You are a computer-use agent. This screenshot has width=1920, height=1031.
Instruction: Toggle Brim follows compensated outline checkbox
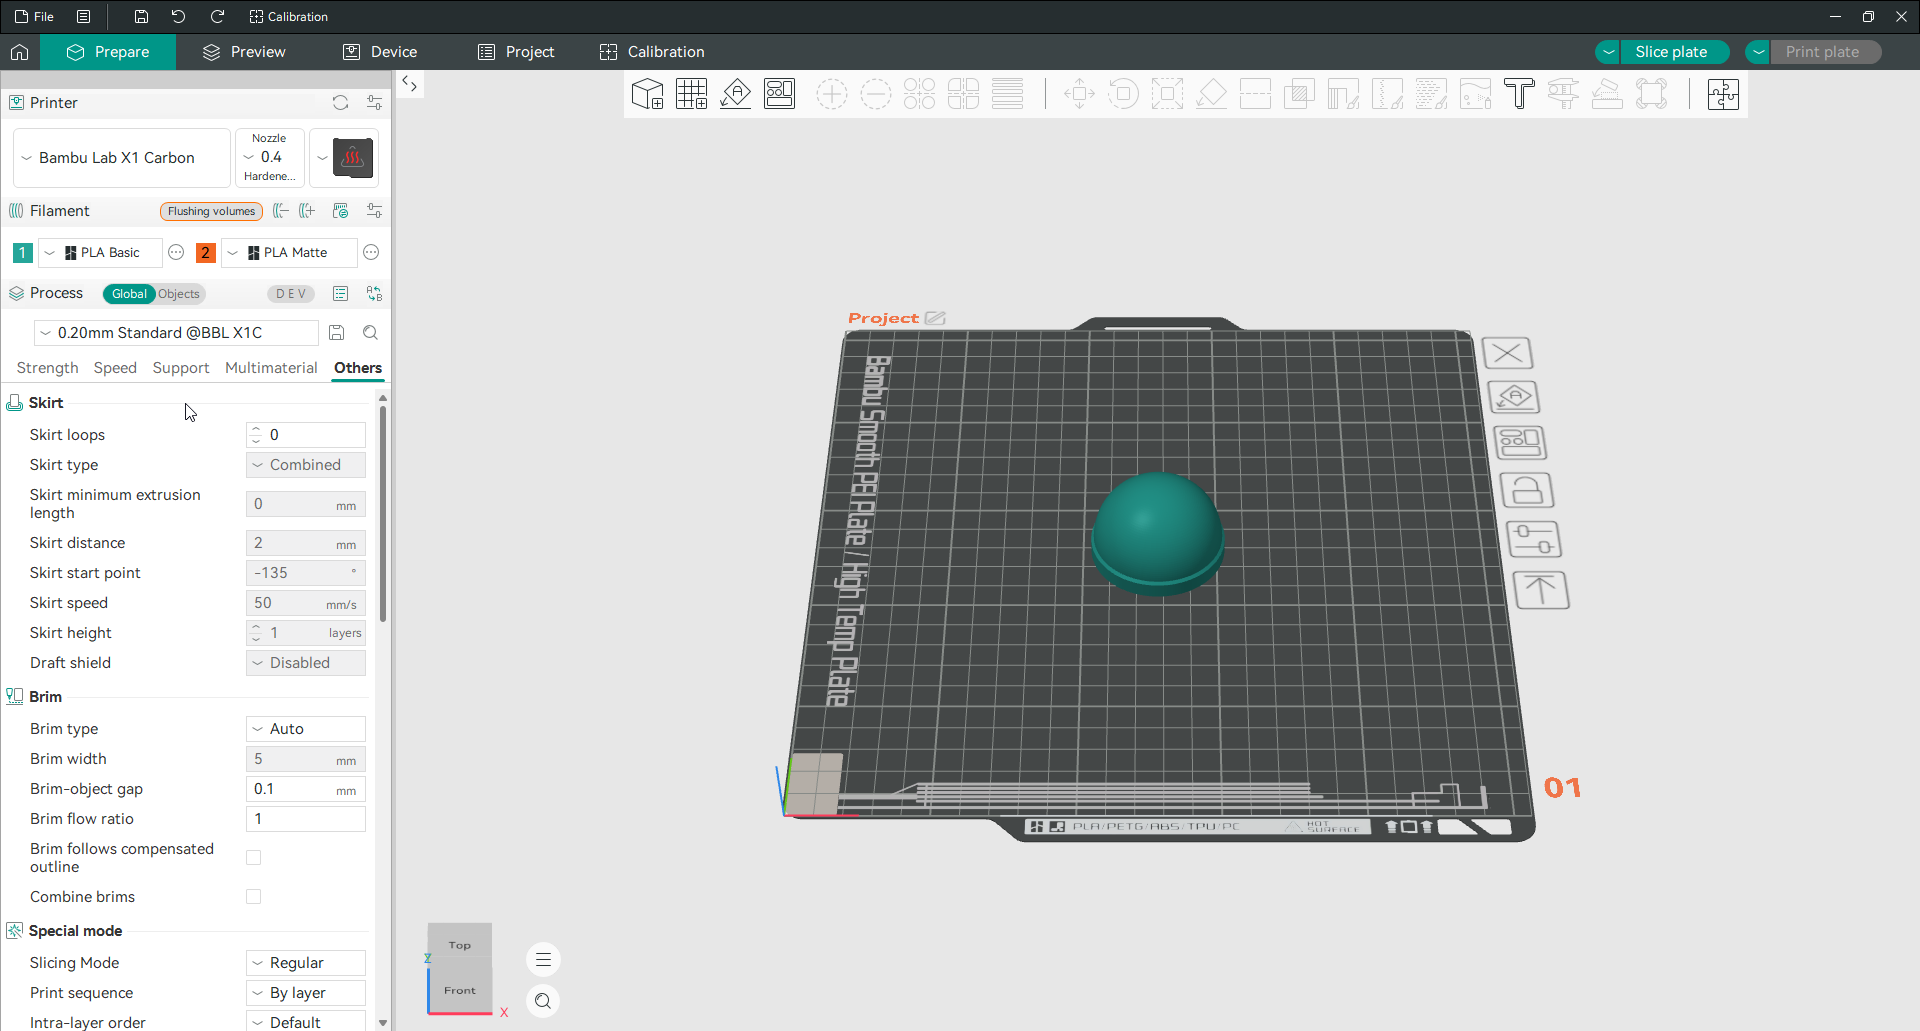click(x=254, y=858)
